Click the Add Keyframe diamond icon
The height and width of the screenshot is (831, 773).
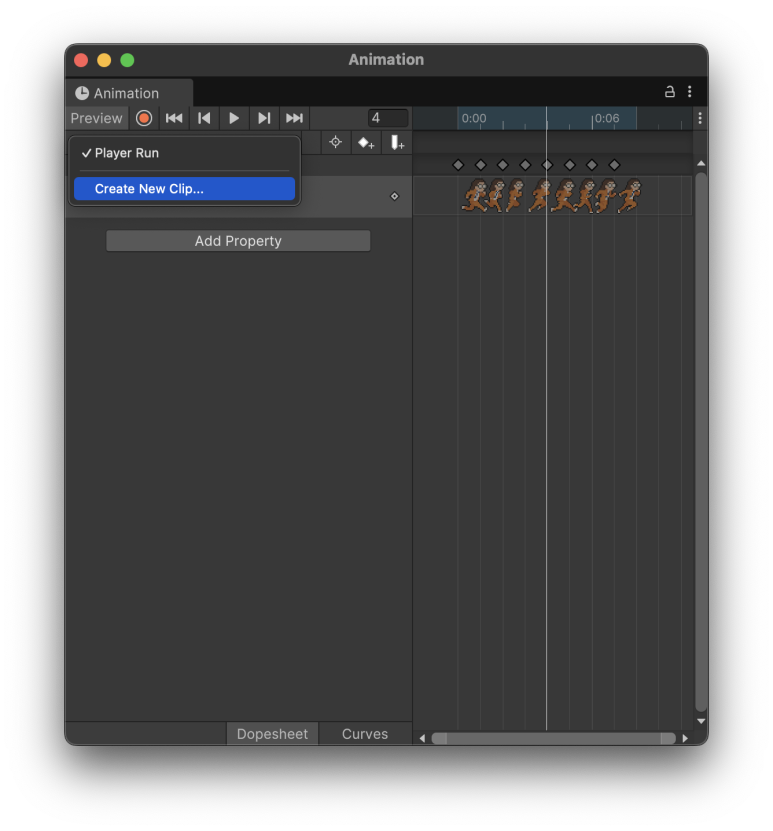[366, 143]
